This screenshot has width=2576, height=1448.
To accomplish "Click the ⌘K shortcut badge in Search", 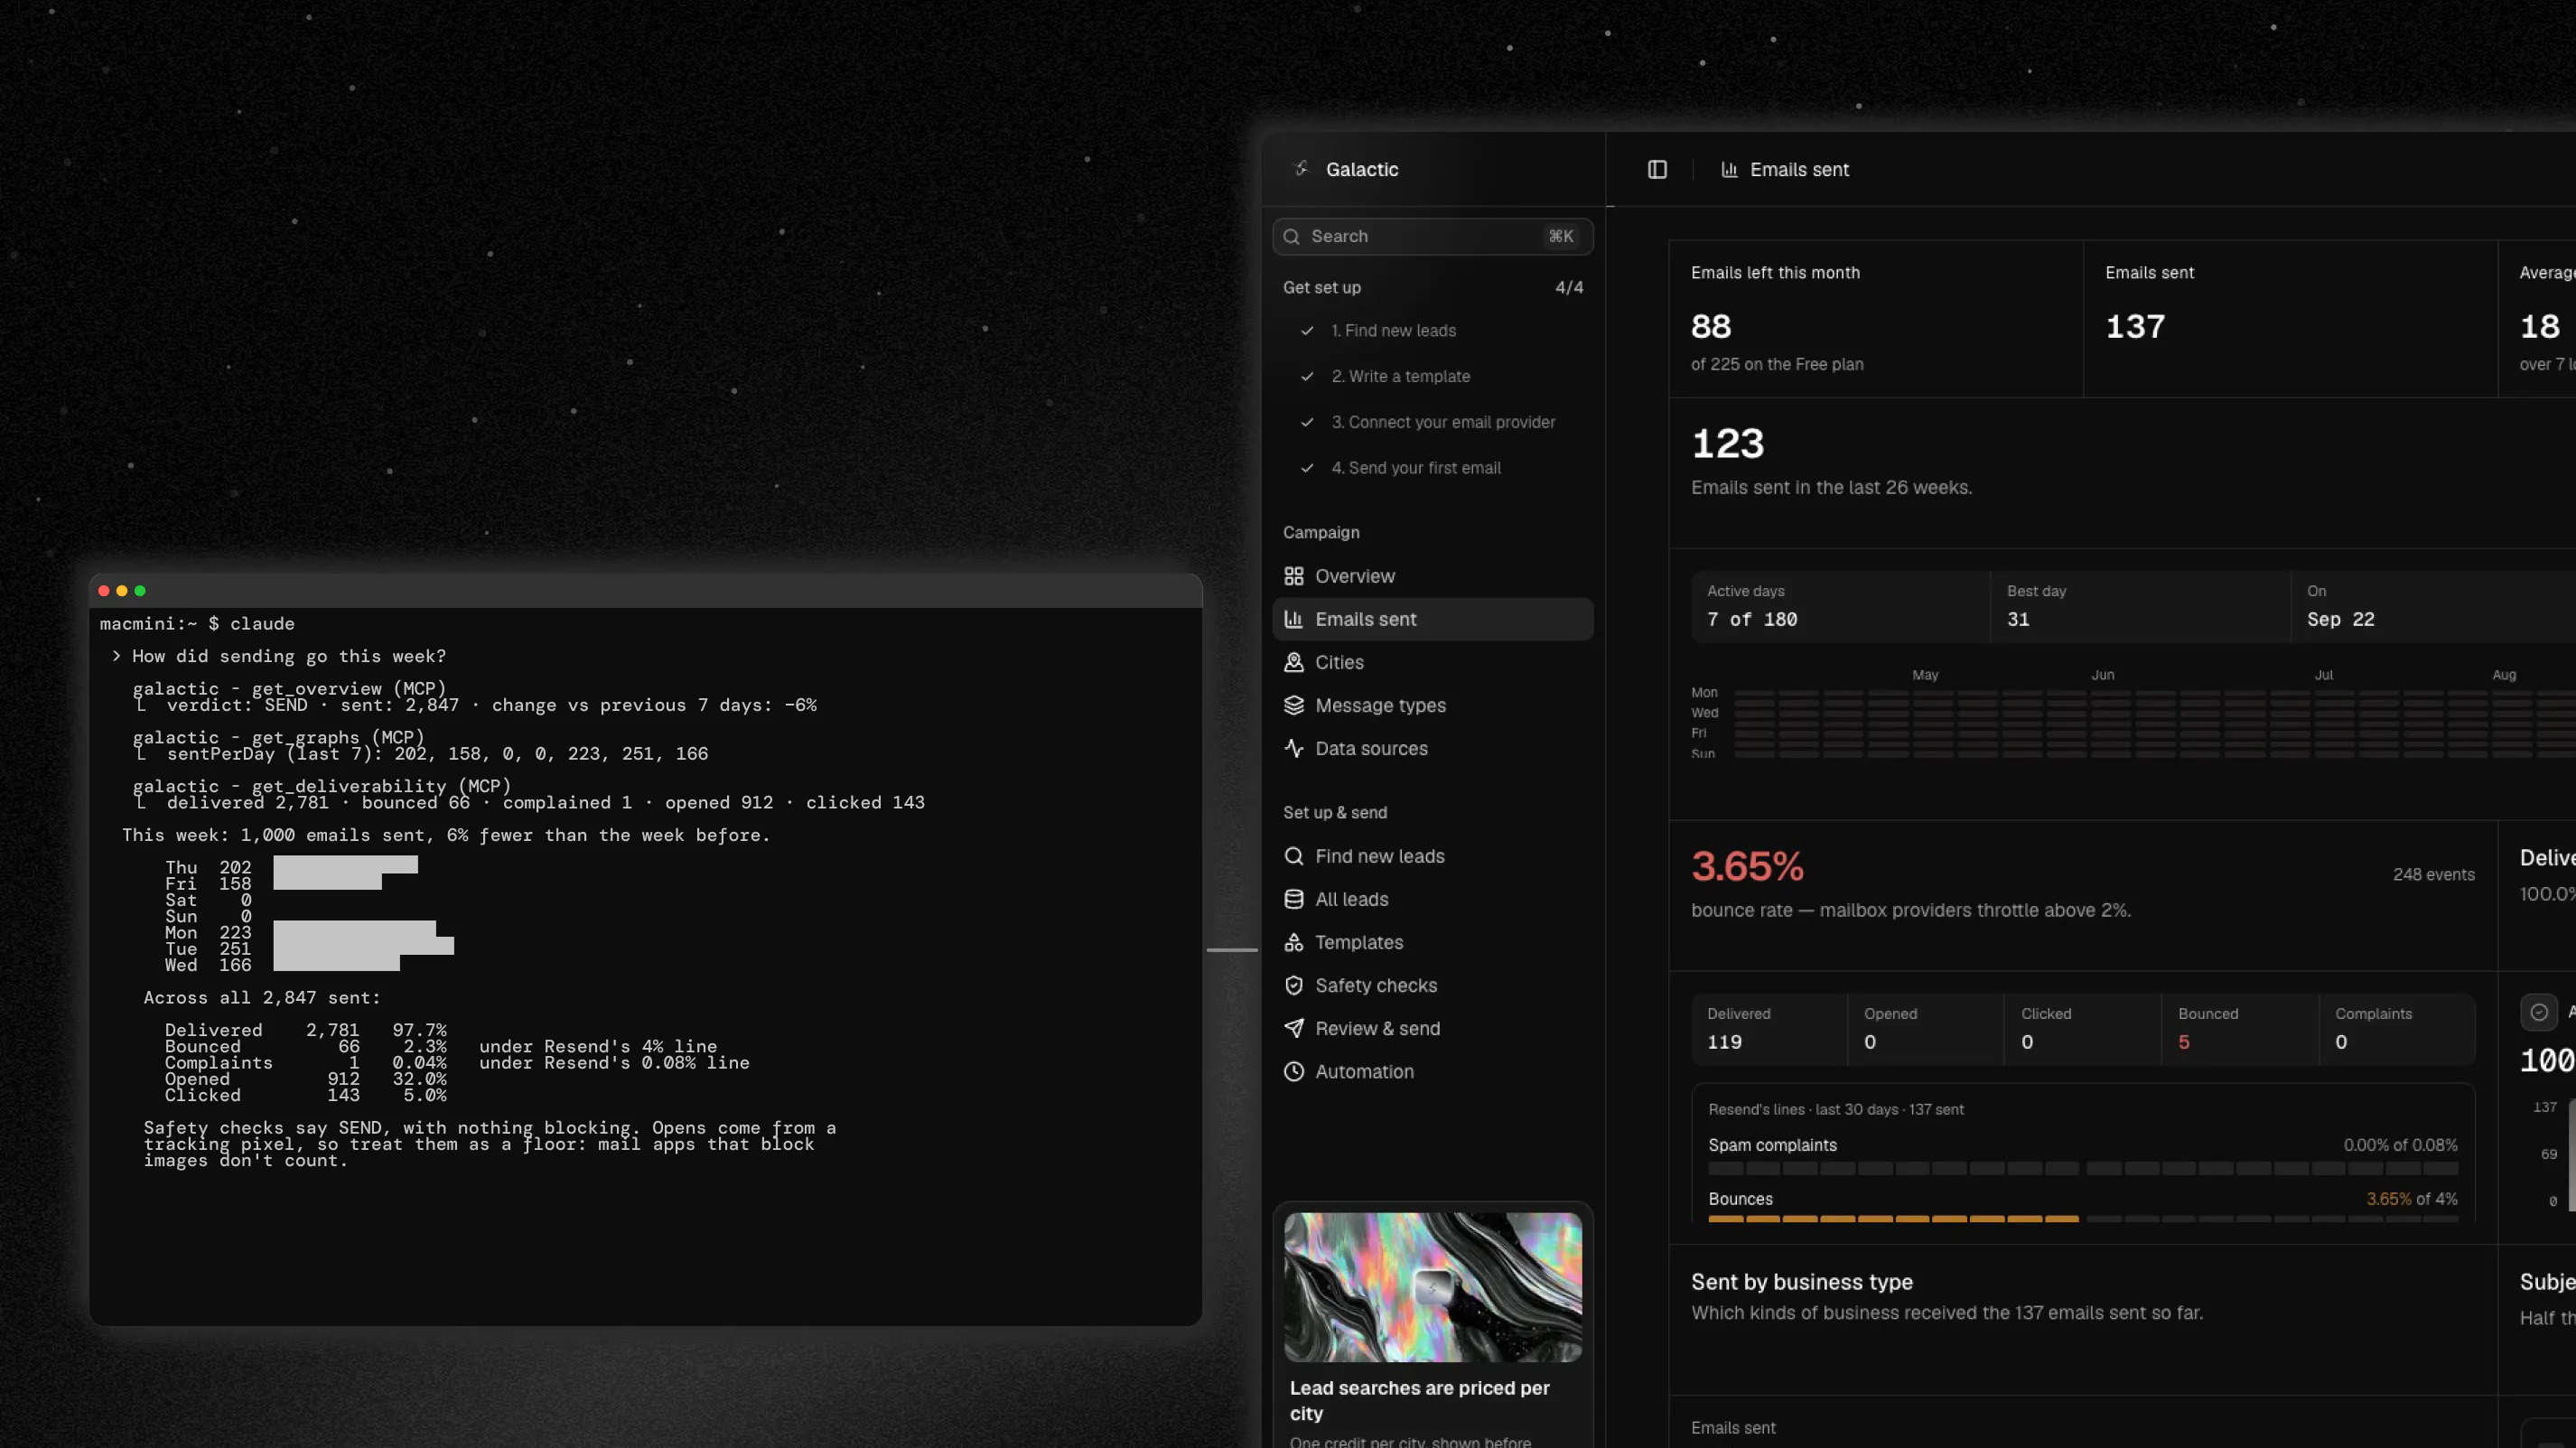I will 1560,236.
